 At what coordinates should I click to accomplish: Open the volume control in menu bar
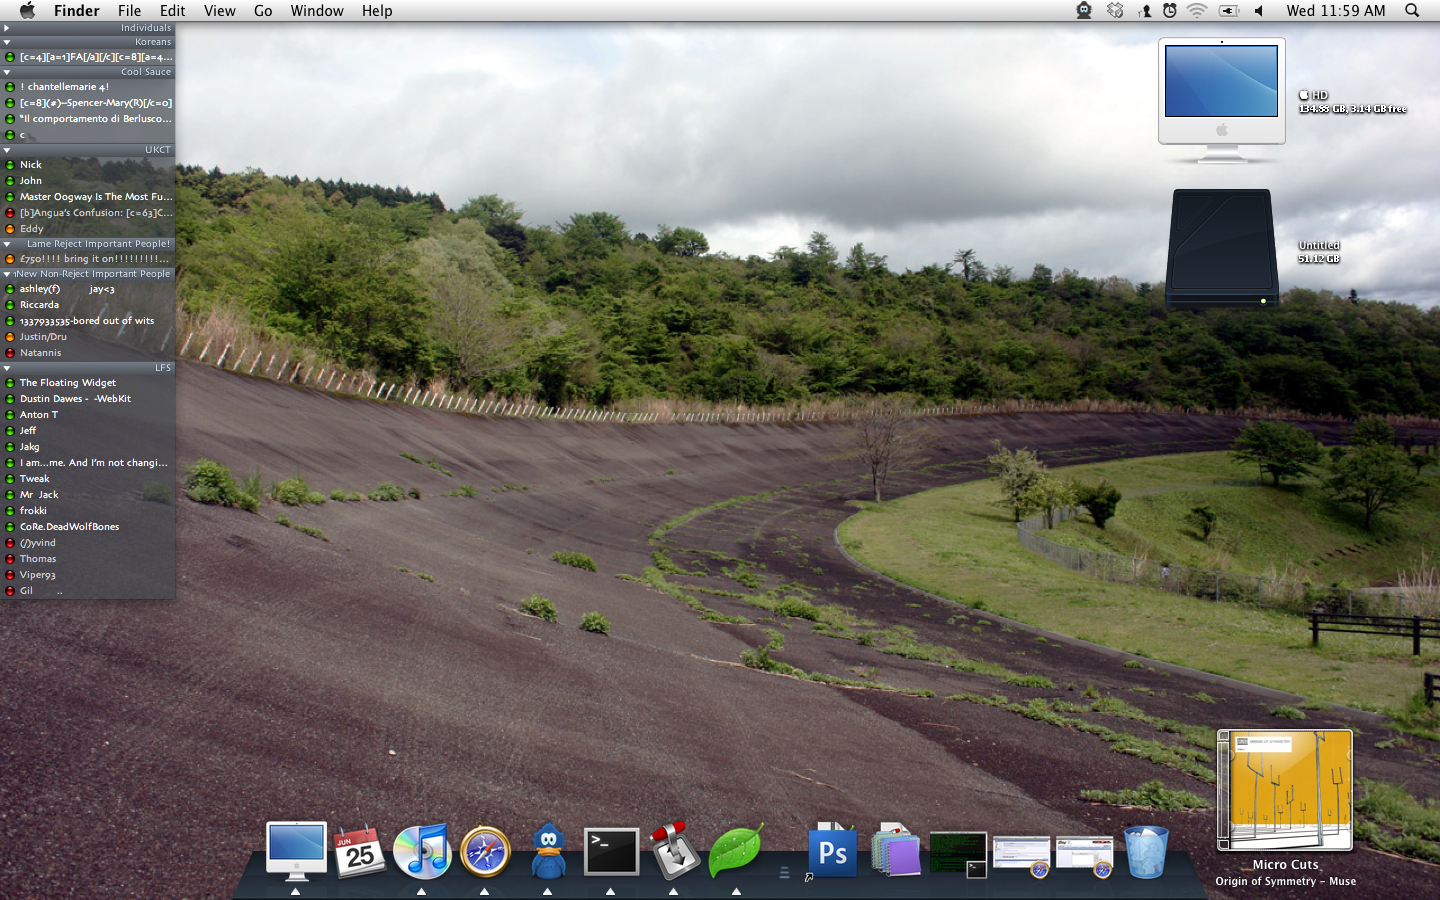[1259, 11]
